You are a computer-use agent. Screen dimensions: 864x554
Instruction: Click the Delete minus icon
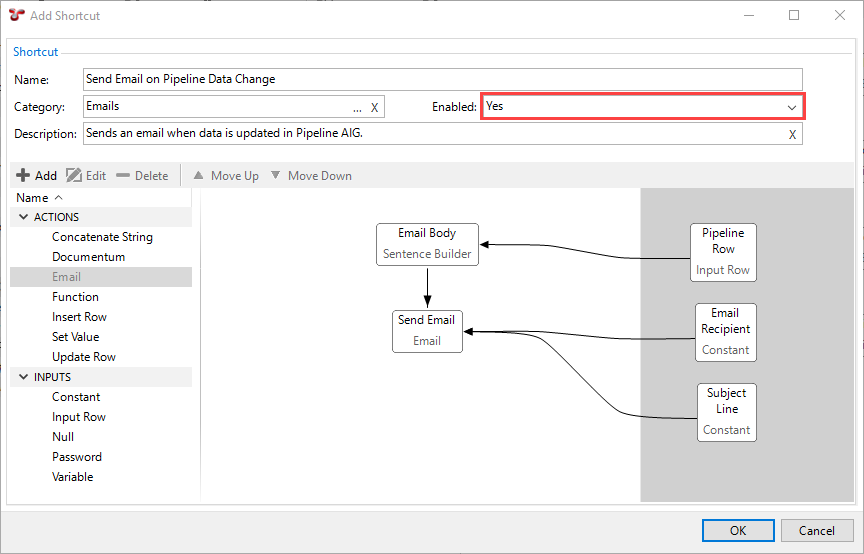click(x=123, y=175)
